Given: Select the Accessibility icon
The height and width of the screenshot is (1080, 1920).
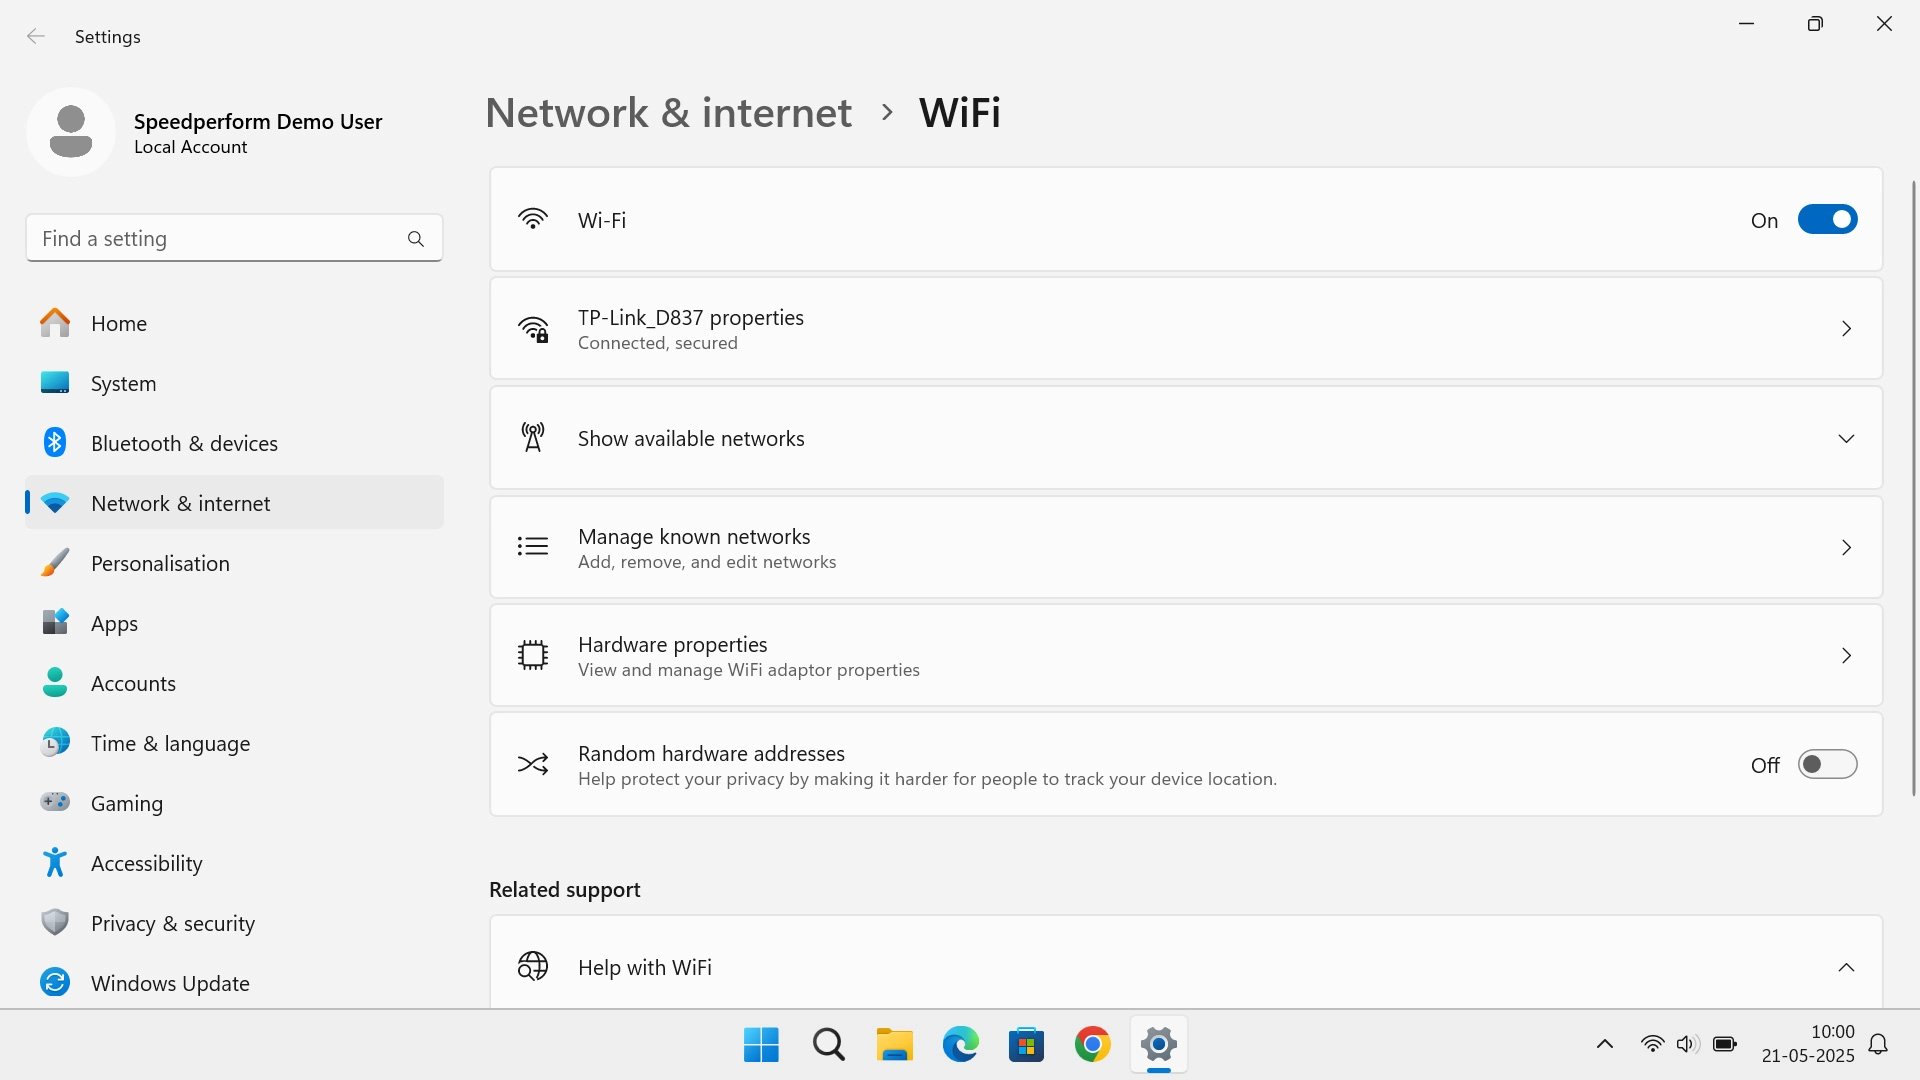Looking at the screenshot, I should [x=54, y=862].
